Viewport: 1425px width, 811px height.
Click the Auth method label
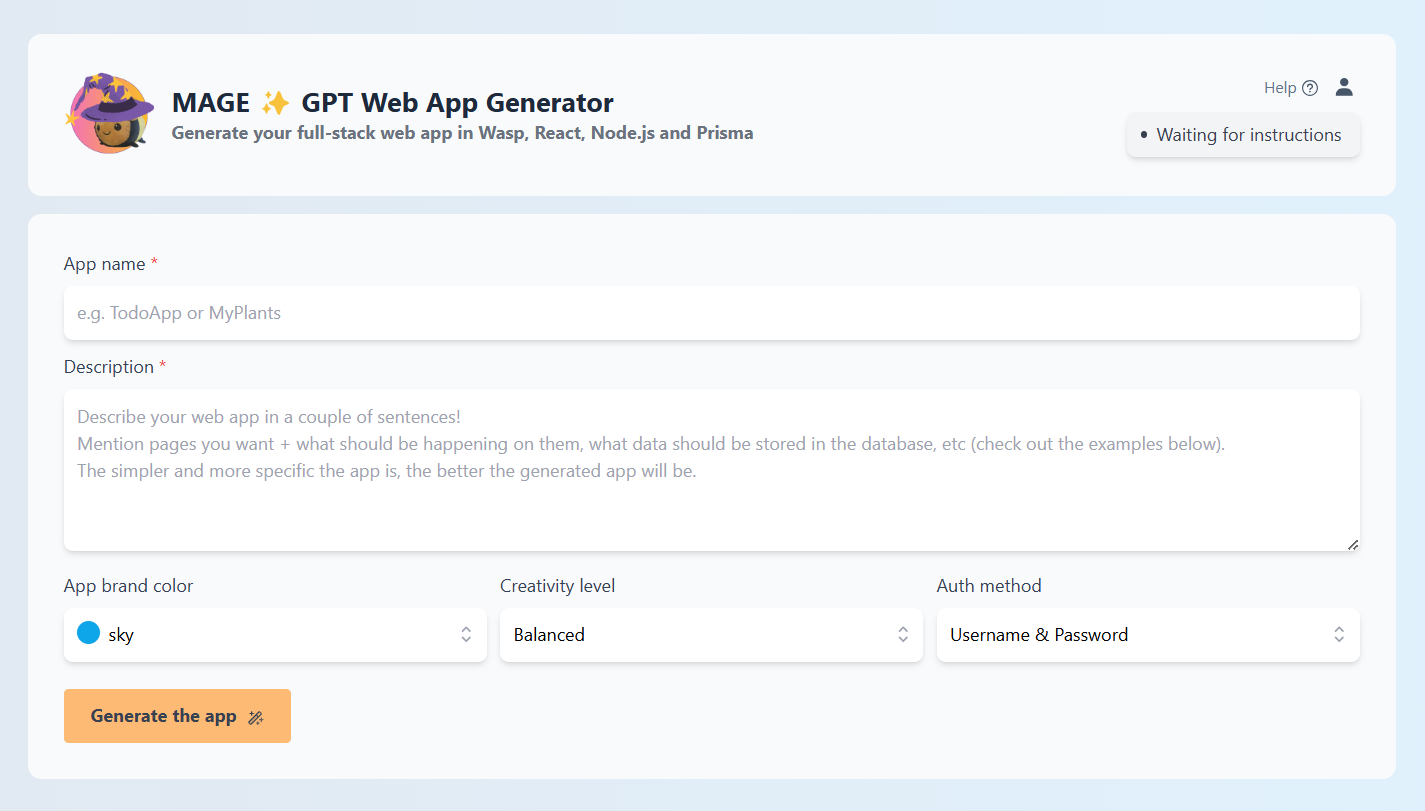pos(989,586)
